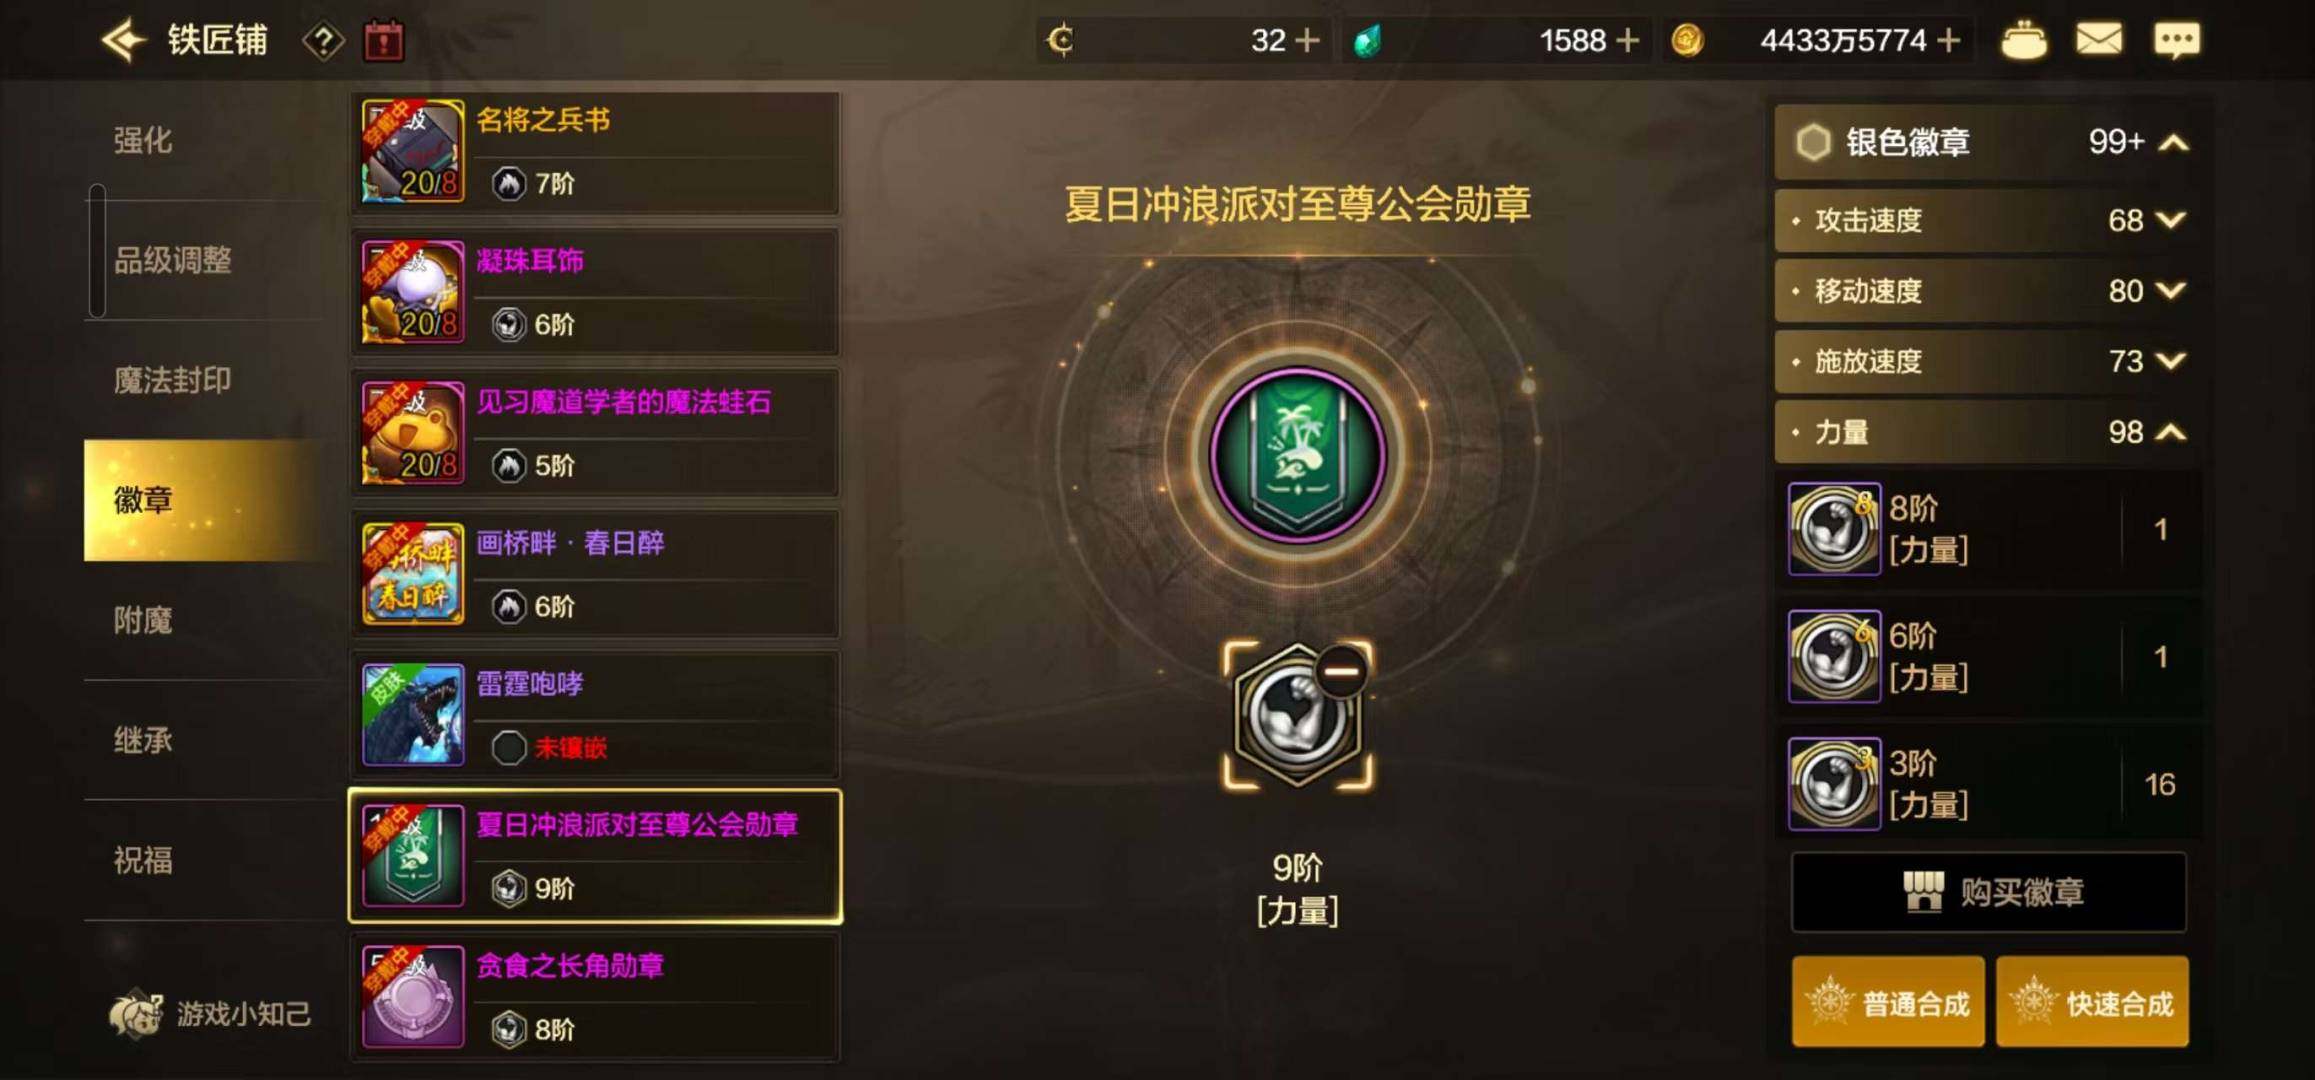Click the 购买徽章 button
2315x1080 pixels.
1988,891
